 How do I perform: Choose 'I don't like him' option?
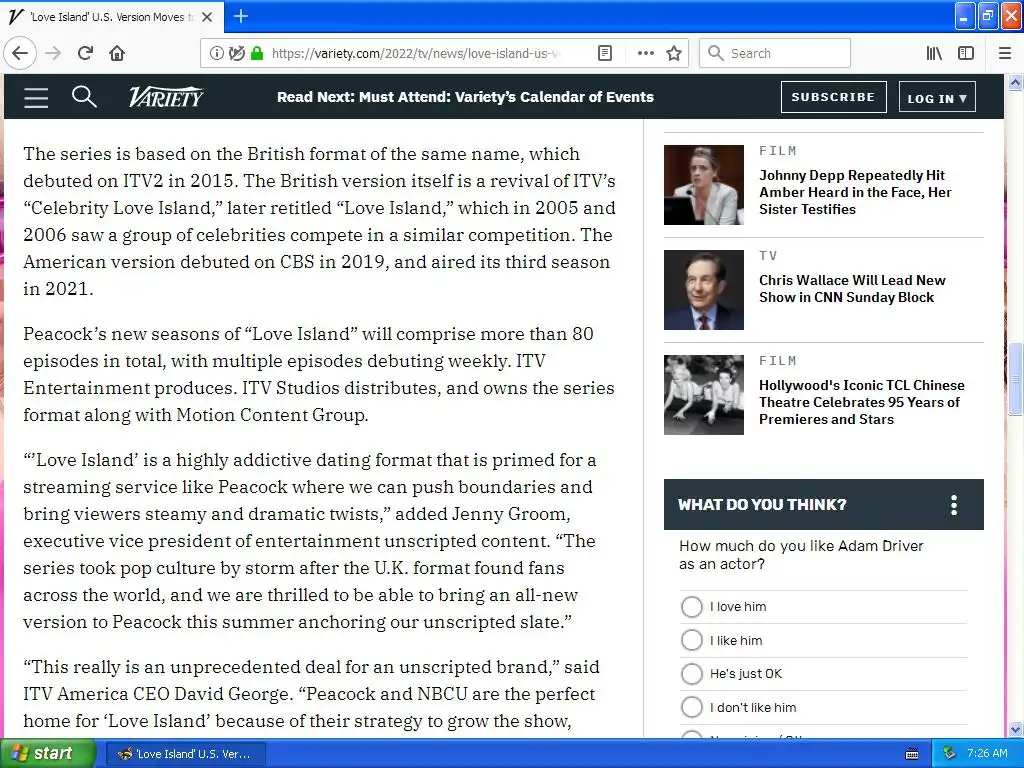coord(692,707)
